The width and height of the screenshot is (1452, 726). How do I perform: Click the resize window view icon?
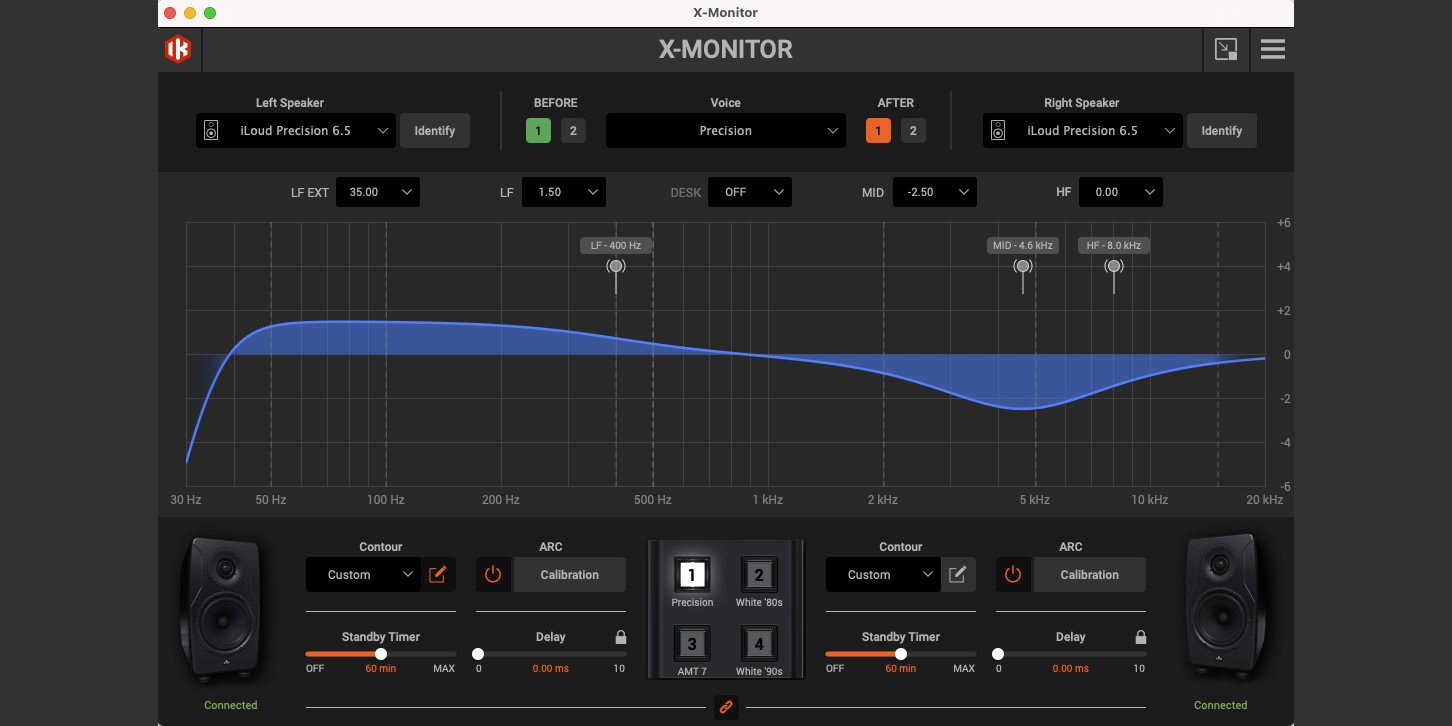click(x=1226, y=49)
